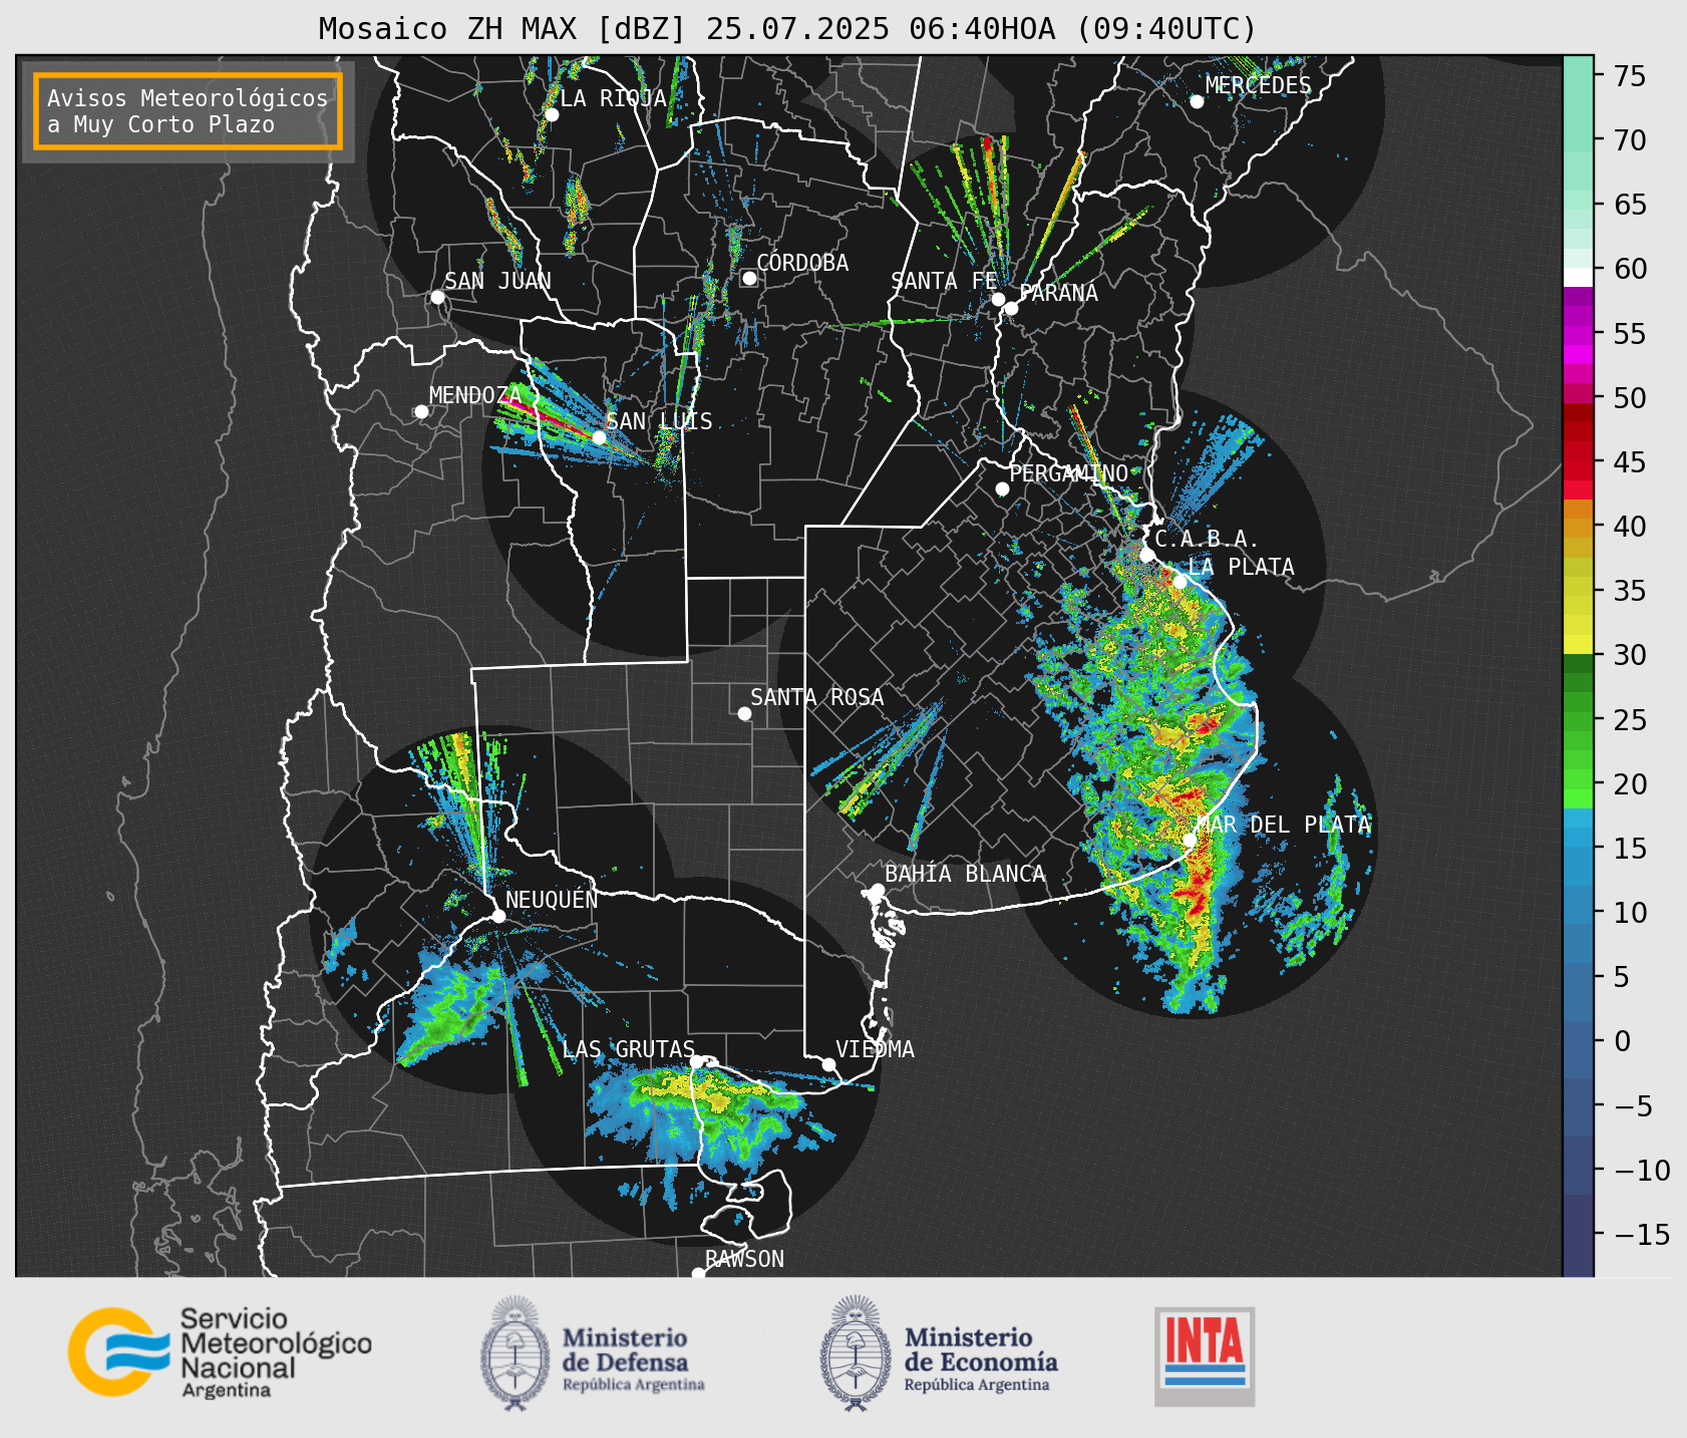Click the CÓRDOBA label text

tap(802, 263)
